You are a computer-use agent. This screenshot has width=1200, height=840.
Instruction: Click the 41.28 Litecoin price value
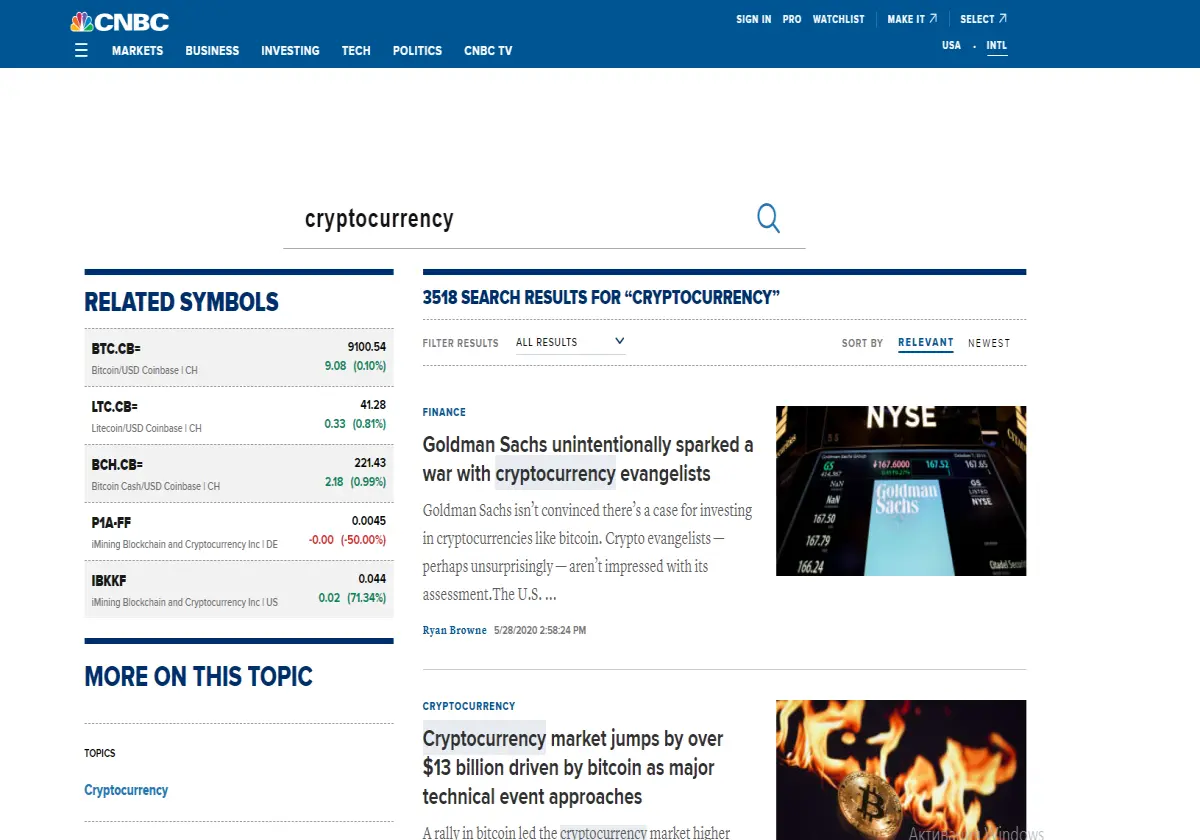point(373,405)
